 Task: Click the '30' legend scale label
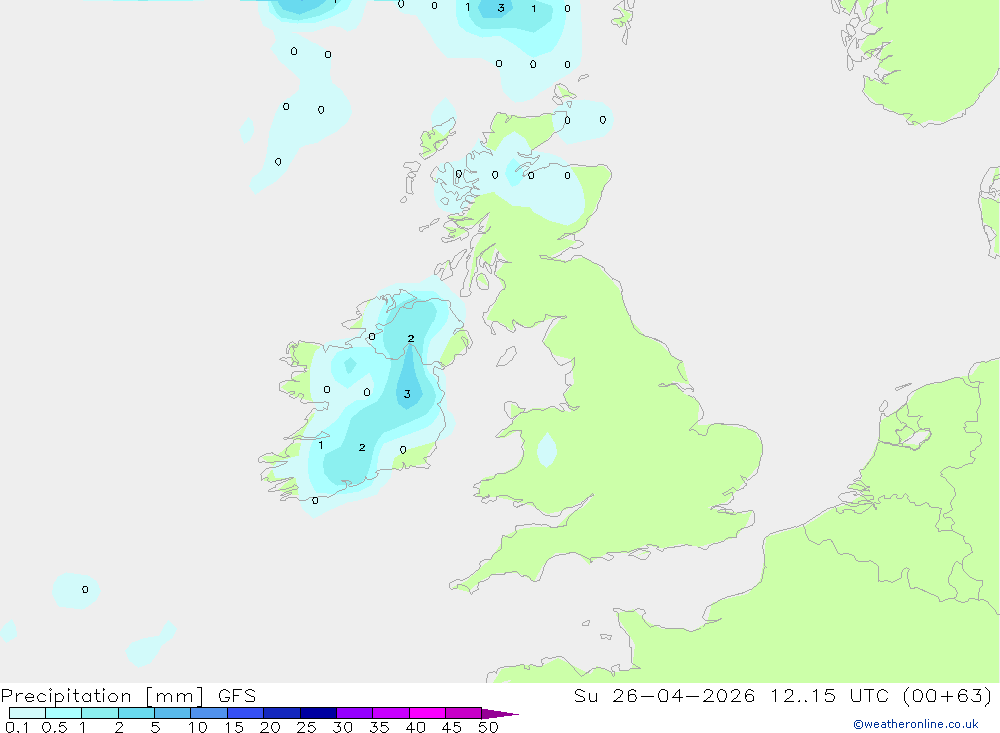(x=342, y=727)
